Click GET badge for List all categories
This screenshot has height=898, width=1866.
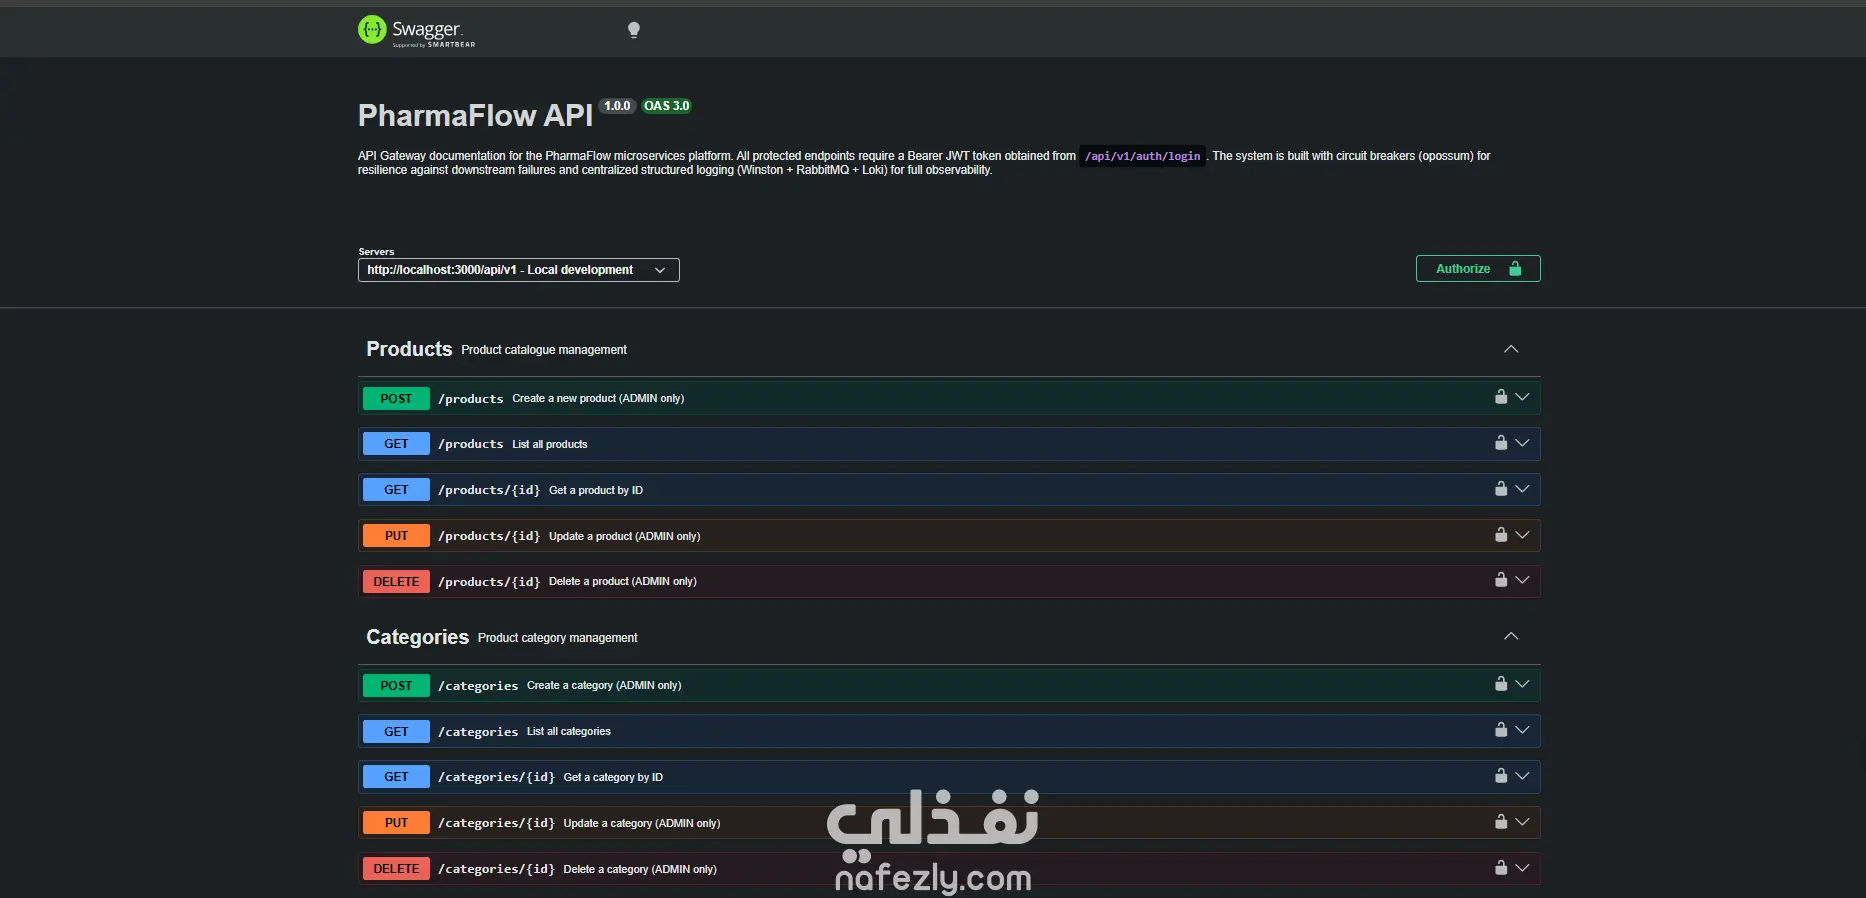(396, 731)
